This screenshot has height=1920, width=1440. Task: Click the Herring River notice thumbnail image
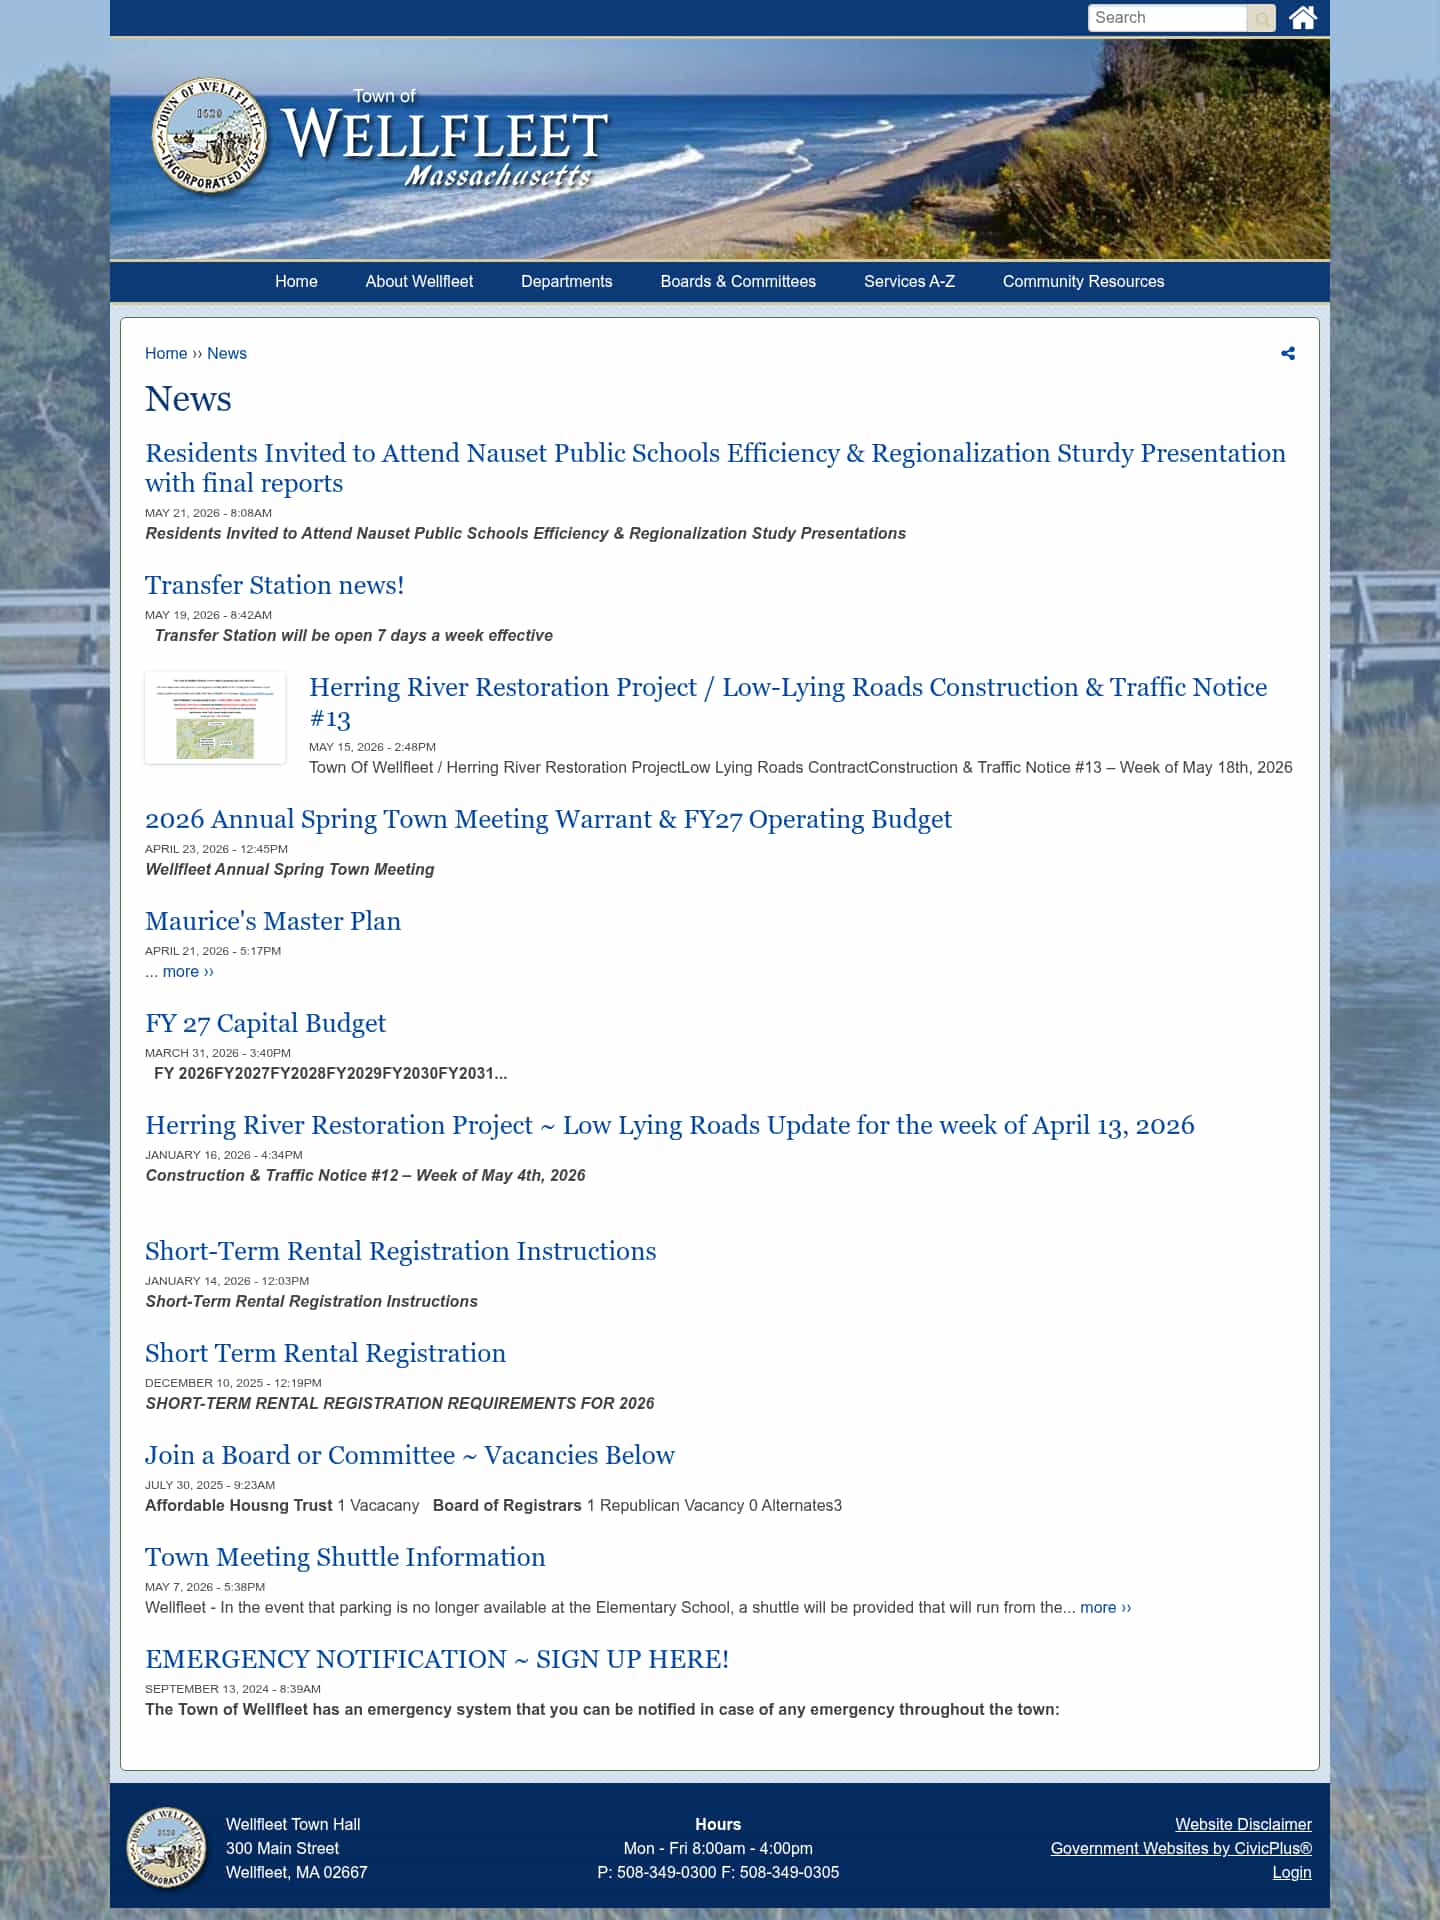(x=215, y=718)
